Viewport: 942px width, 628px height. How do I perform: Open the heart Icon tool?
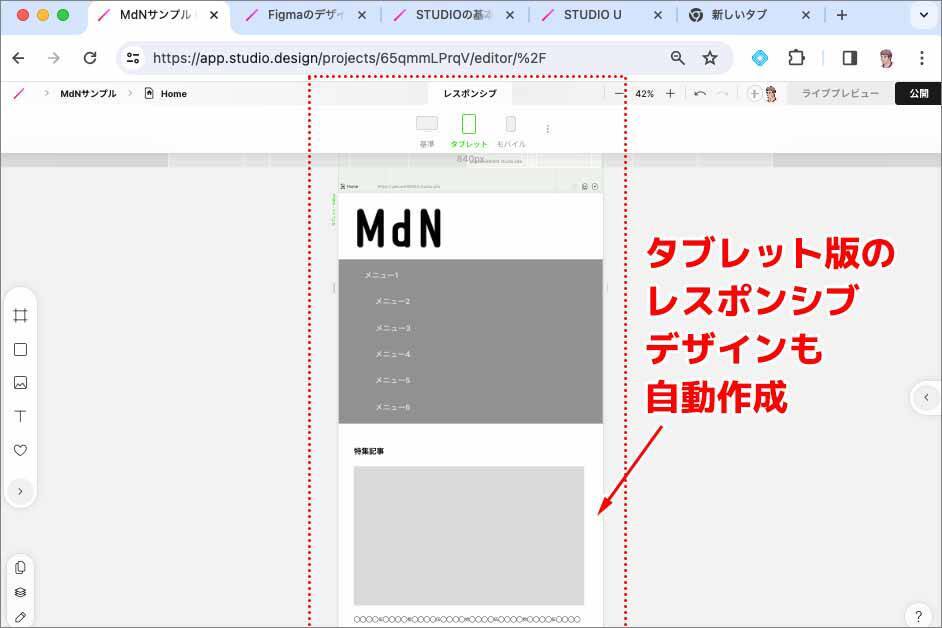(20, 450)
